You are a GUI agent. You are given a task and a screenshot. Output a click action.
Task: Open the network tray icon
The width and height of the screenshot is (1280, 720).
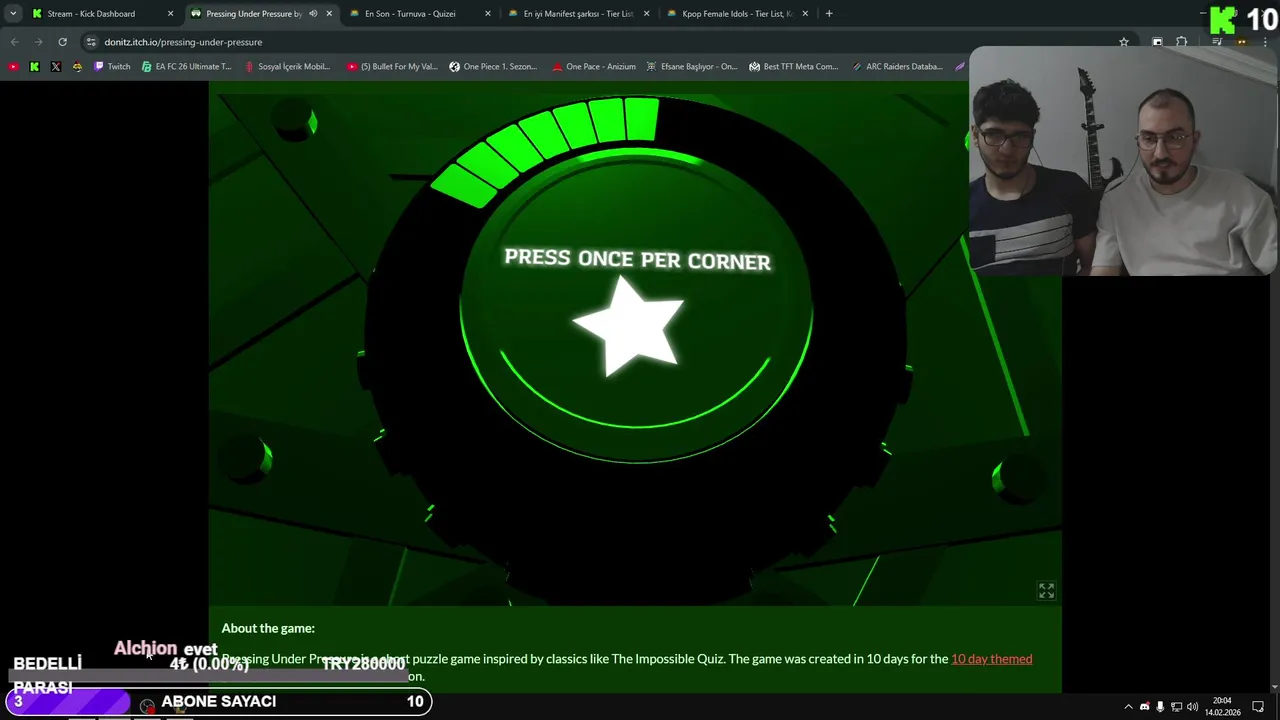pyautogui.click(x=1176, y=707)
